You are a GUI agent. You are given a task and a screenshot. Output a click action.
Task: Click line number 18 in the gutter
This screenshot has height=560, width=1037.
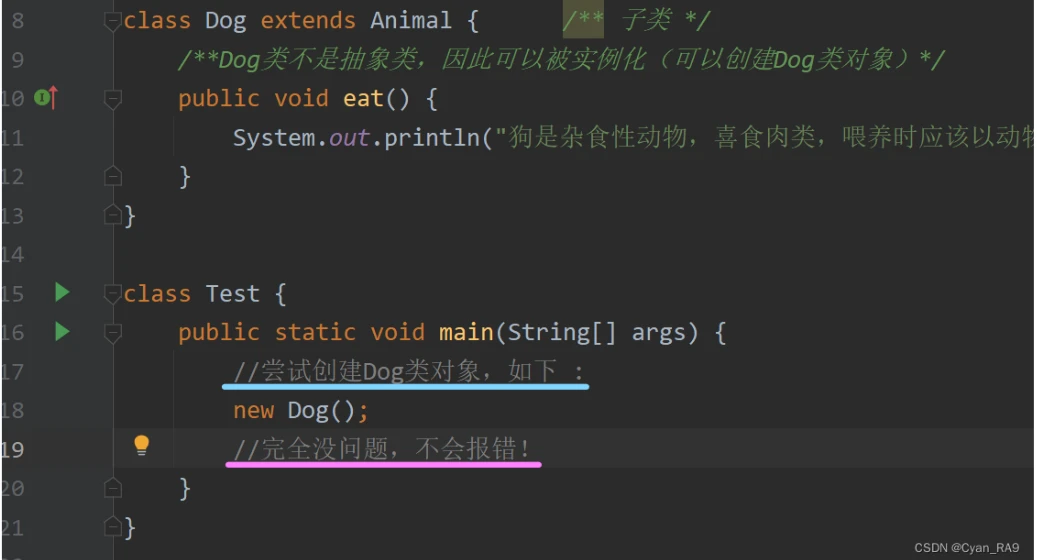(12, 411)
